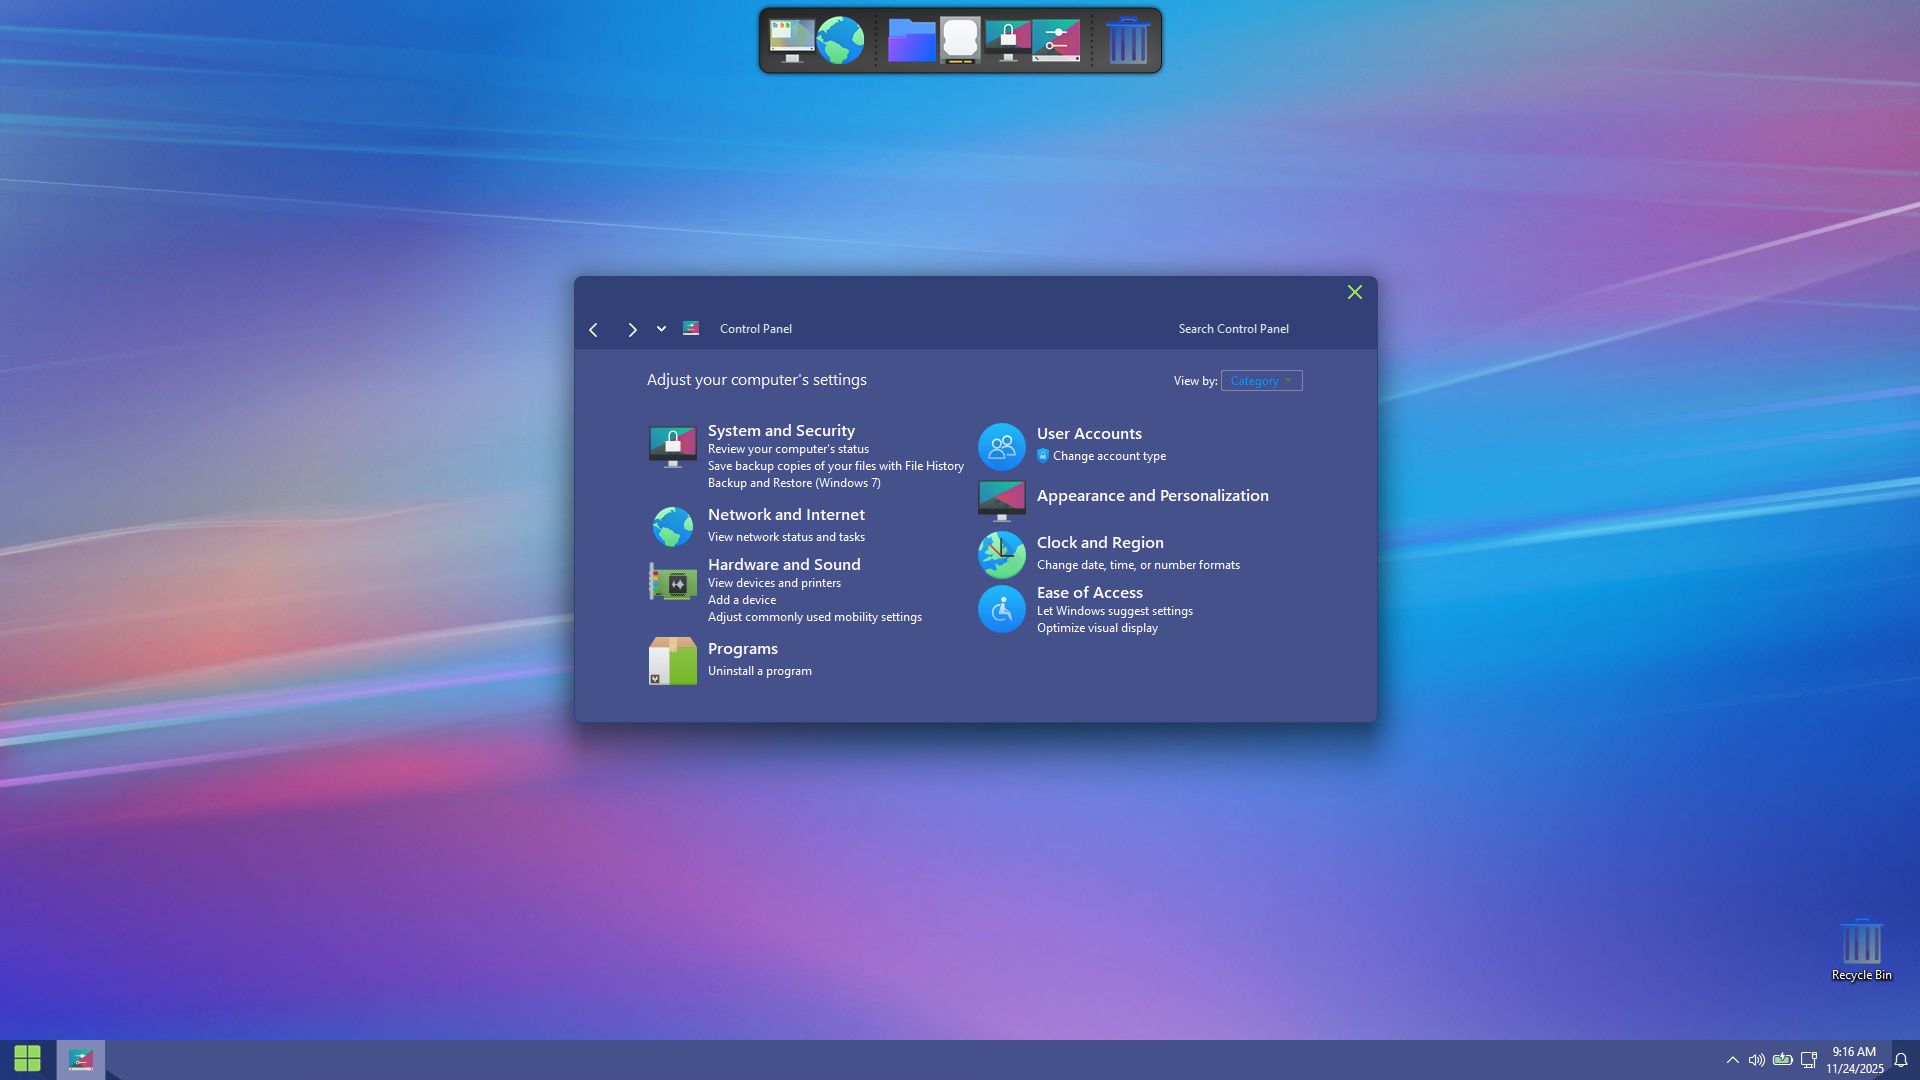Click the Search Control Panel field
This screenshot has height=1080, width=1920.
coord(1233,329)
